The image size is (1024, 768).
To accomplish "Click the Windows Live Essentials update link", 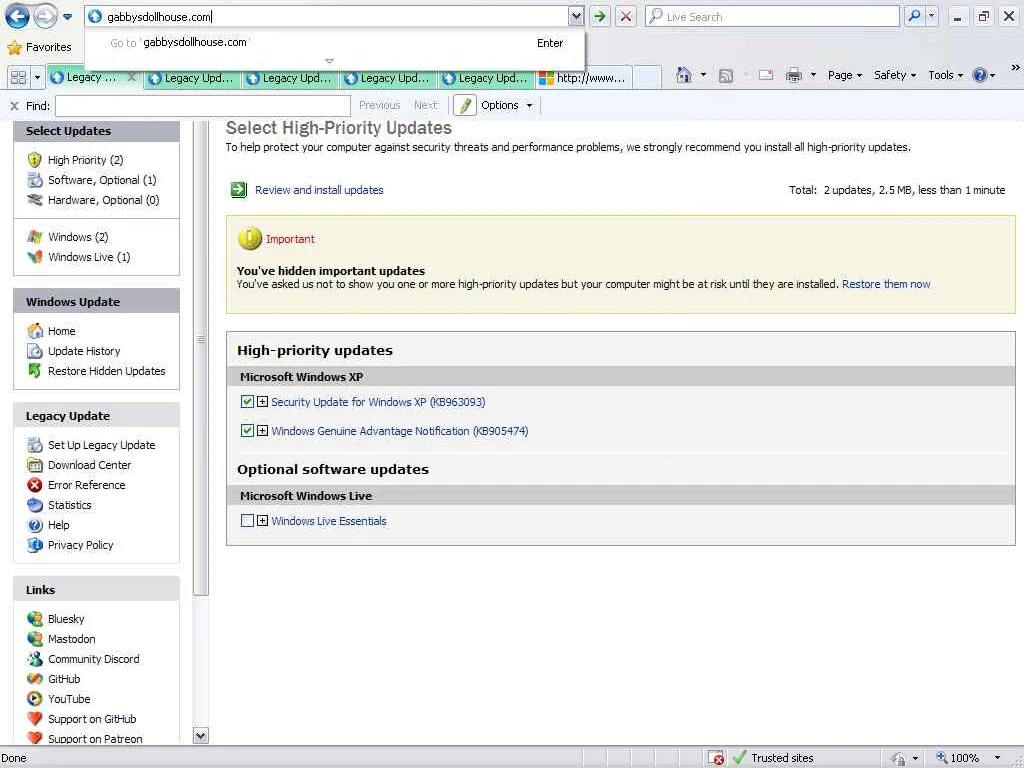I will pos(328,520).
